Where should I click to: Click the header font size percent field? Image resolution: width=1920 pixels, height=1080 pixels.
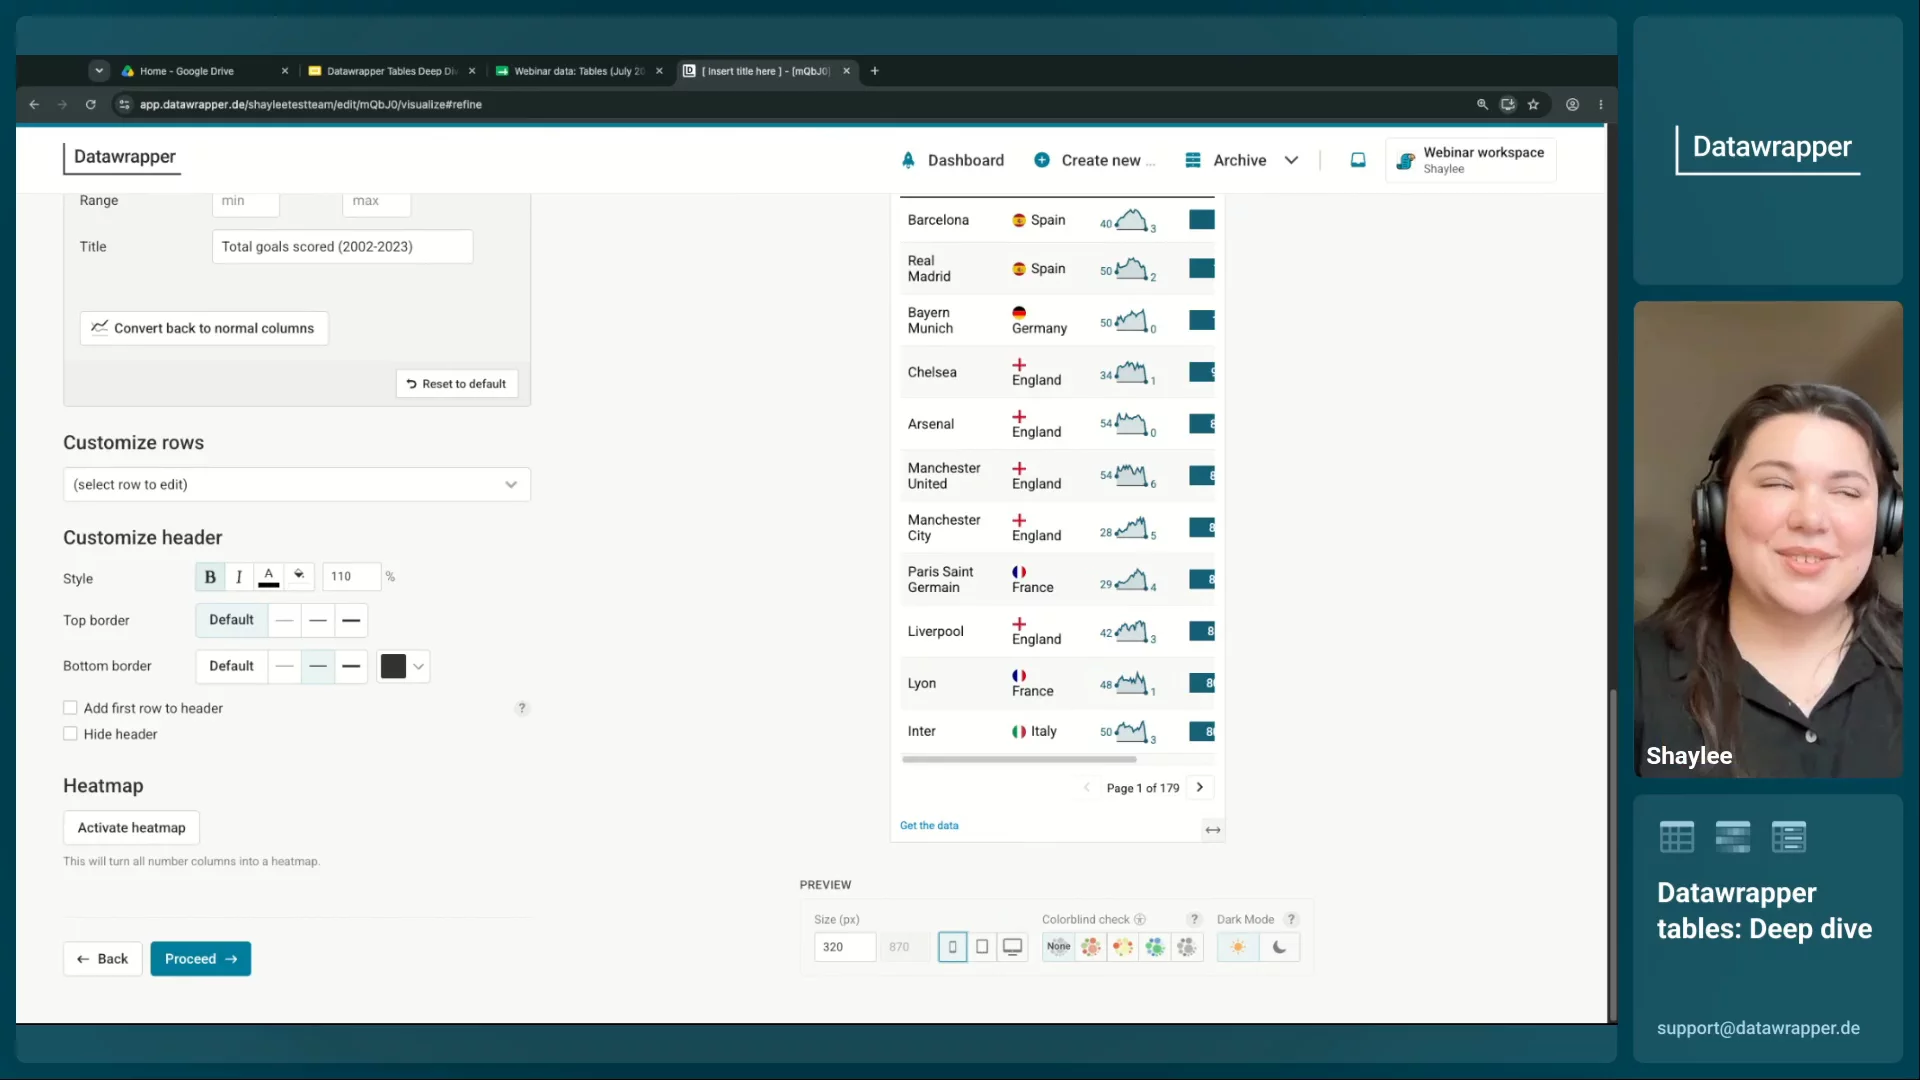[x=351, y=577]
